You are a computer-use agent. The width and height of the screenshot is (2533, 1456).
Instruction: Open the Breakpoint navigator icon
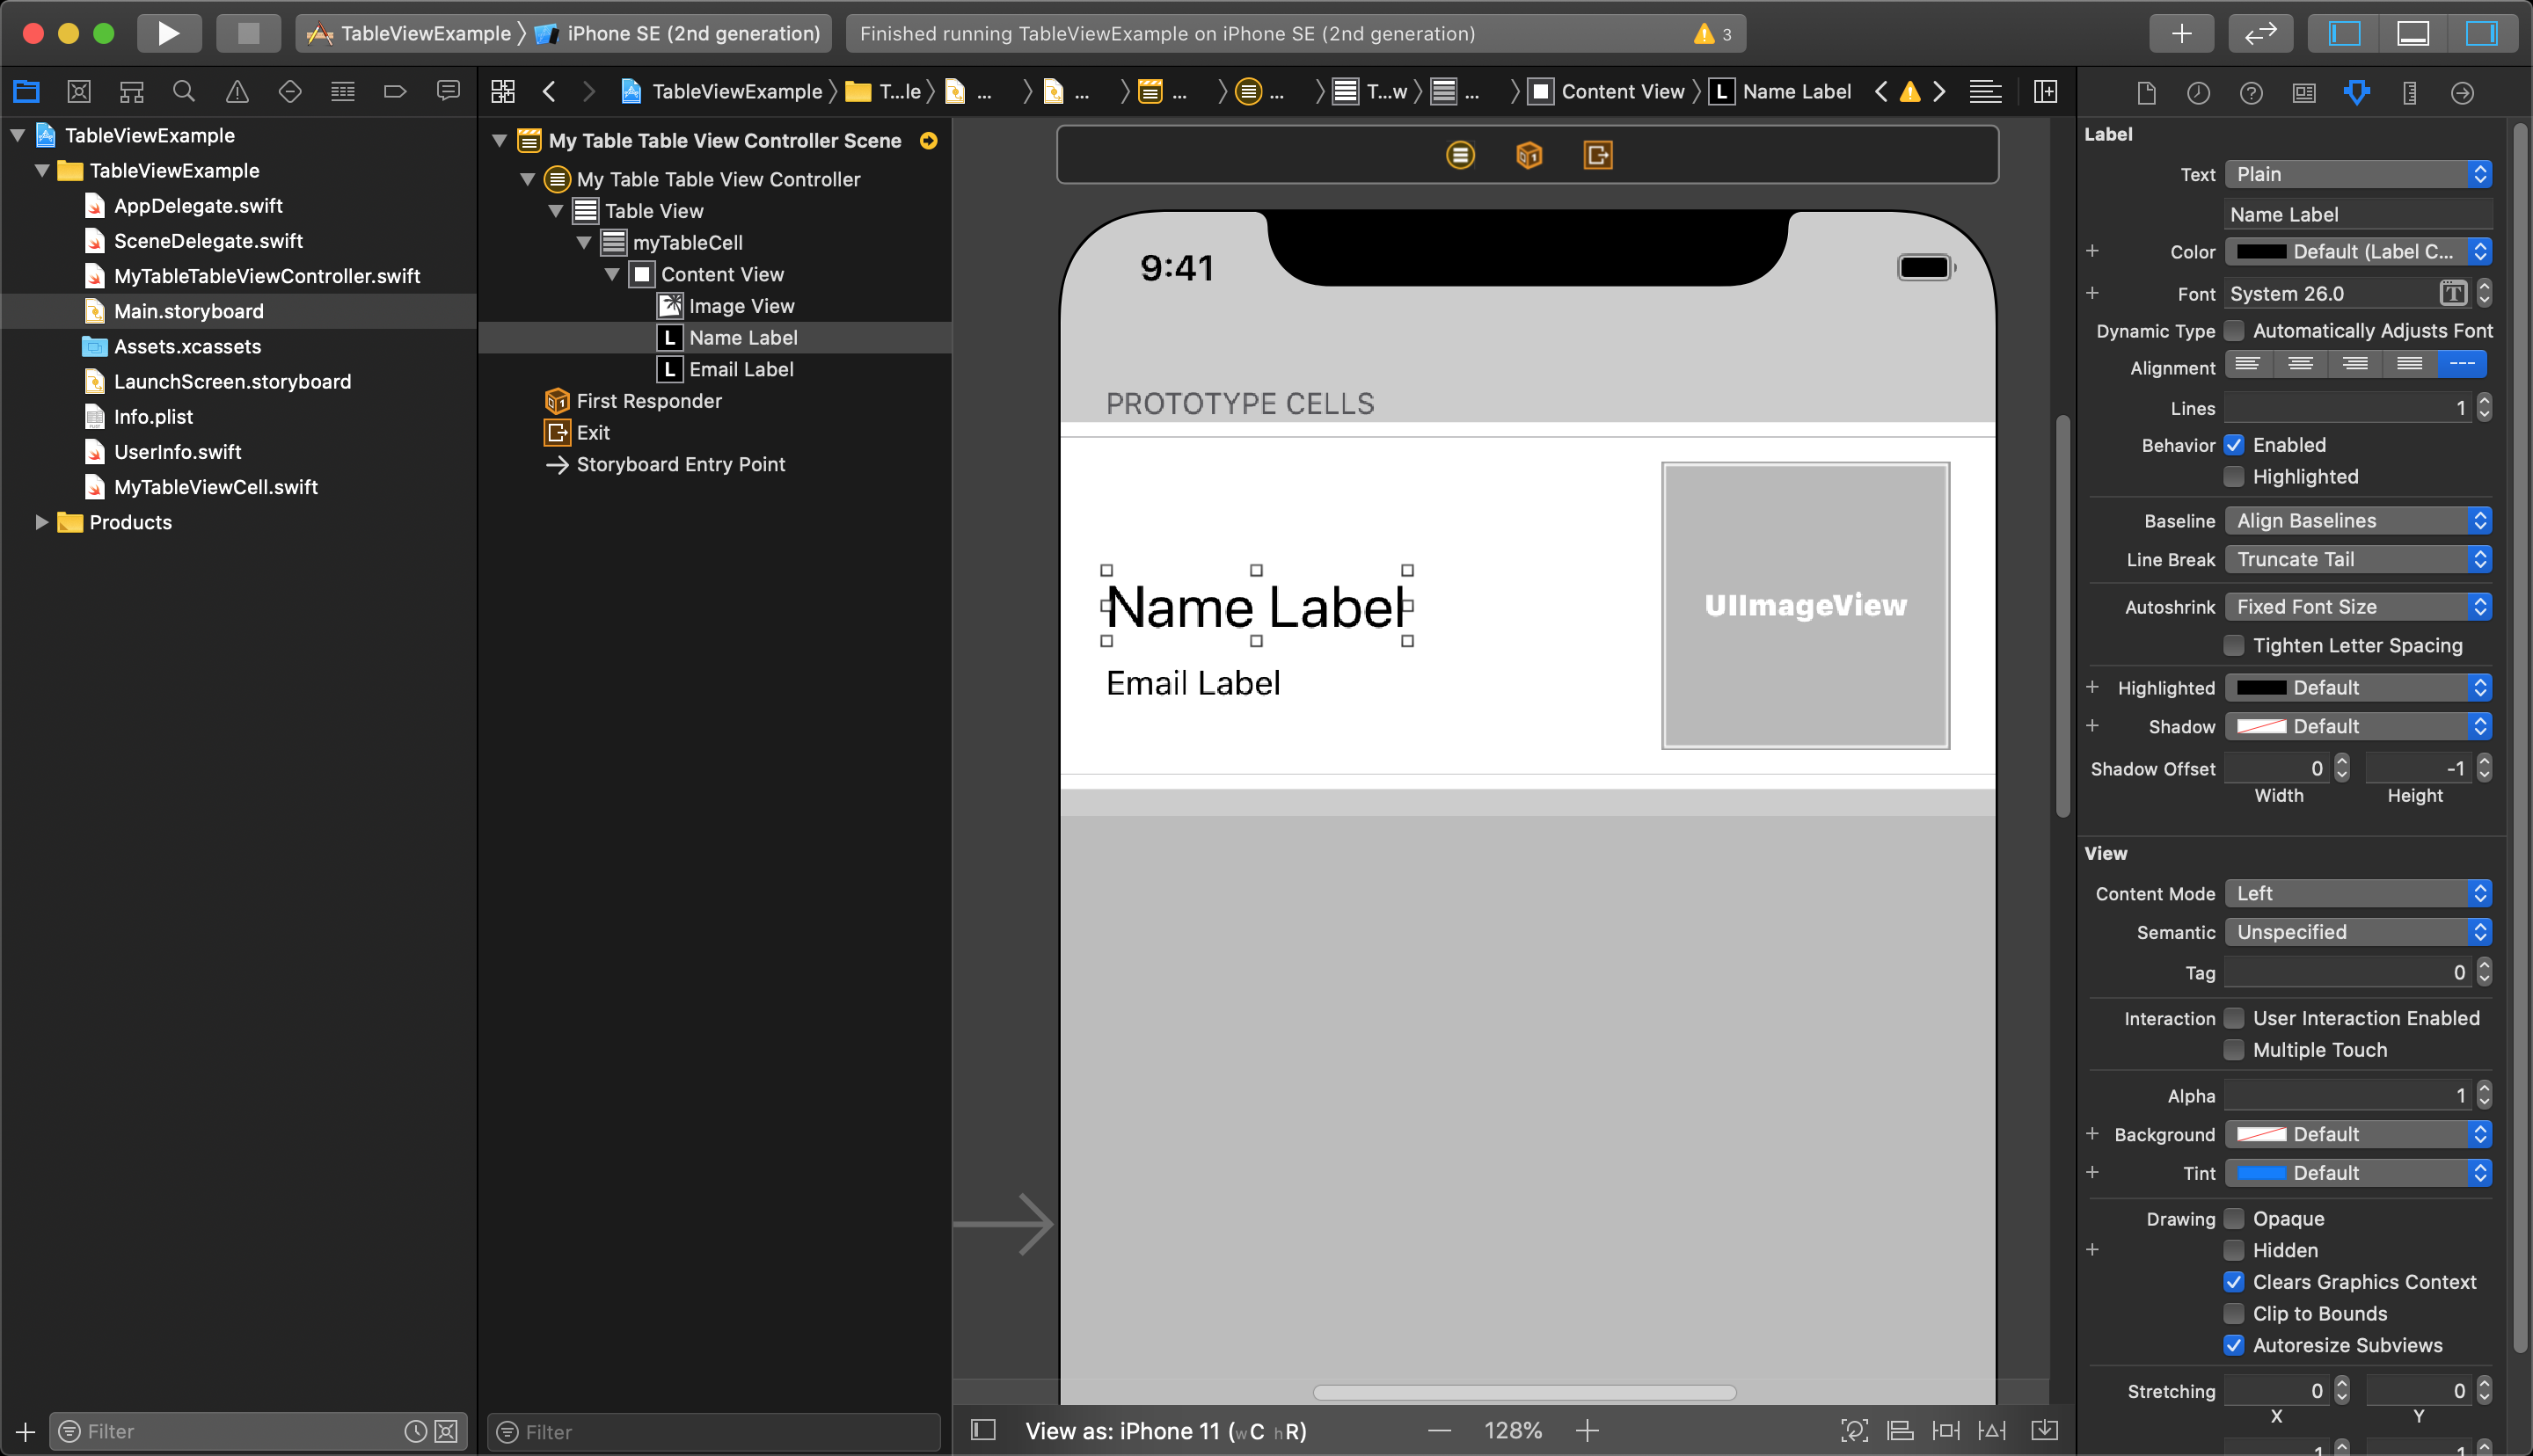(395, 92)
